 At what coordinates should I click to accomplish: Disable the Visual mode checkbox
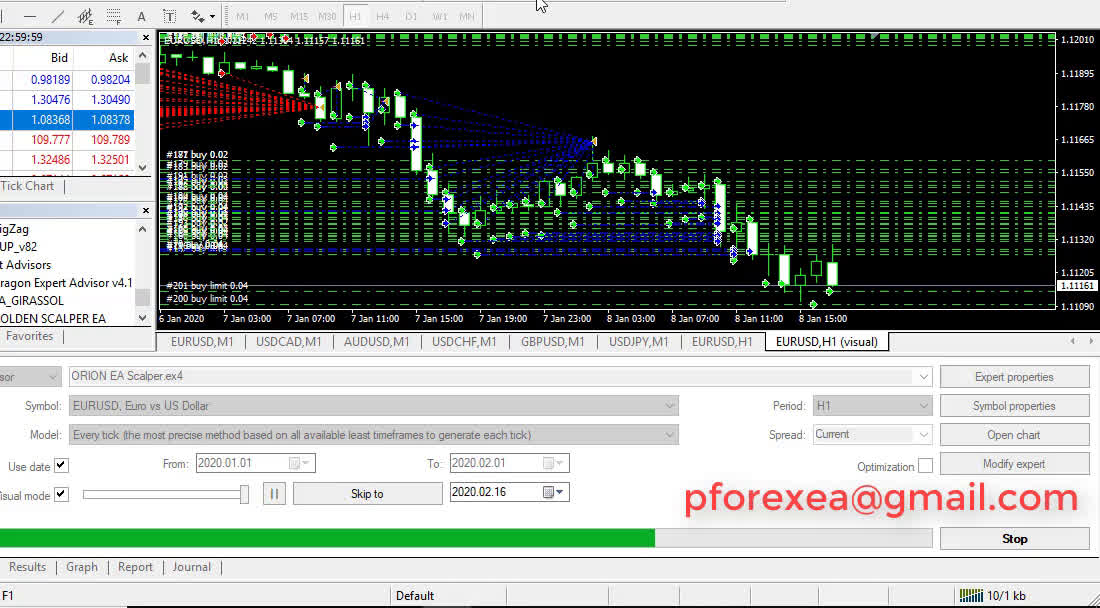click(x=61, y=495)
